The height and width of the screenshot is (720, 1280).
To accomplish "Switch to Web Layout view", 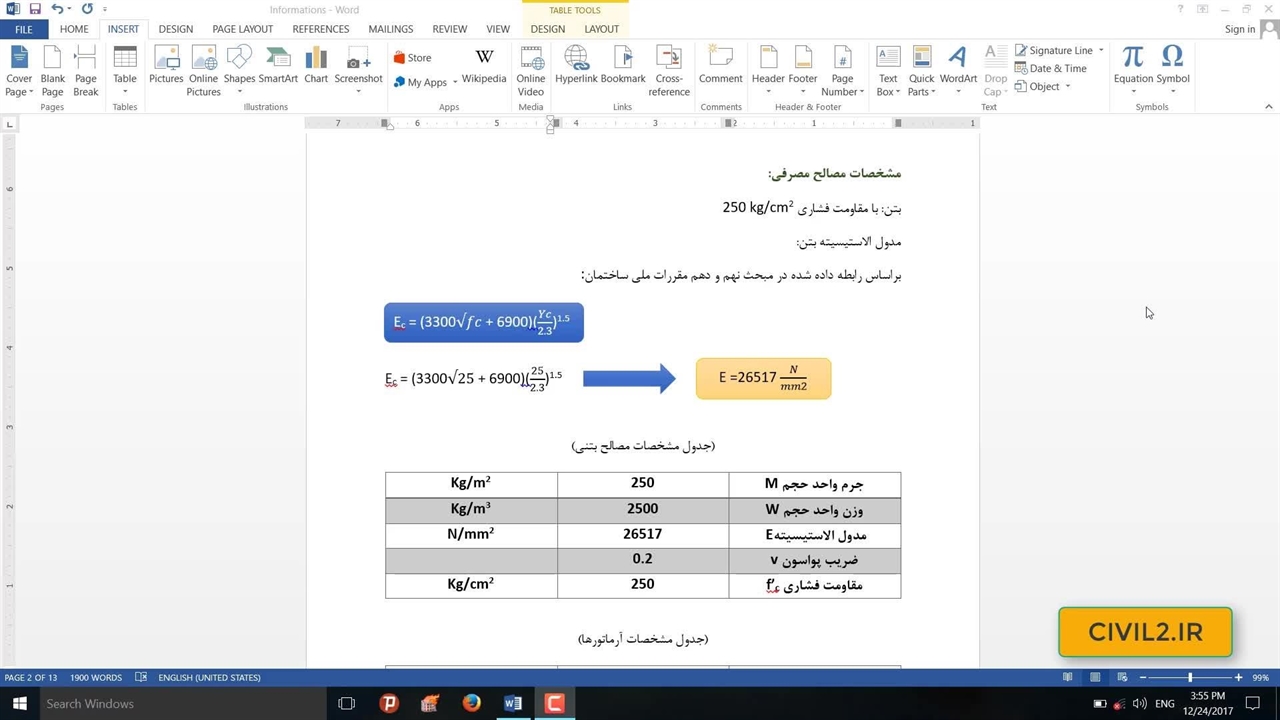I will [1122, 677].
